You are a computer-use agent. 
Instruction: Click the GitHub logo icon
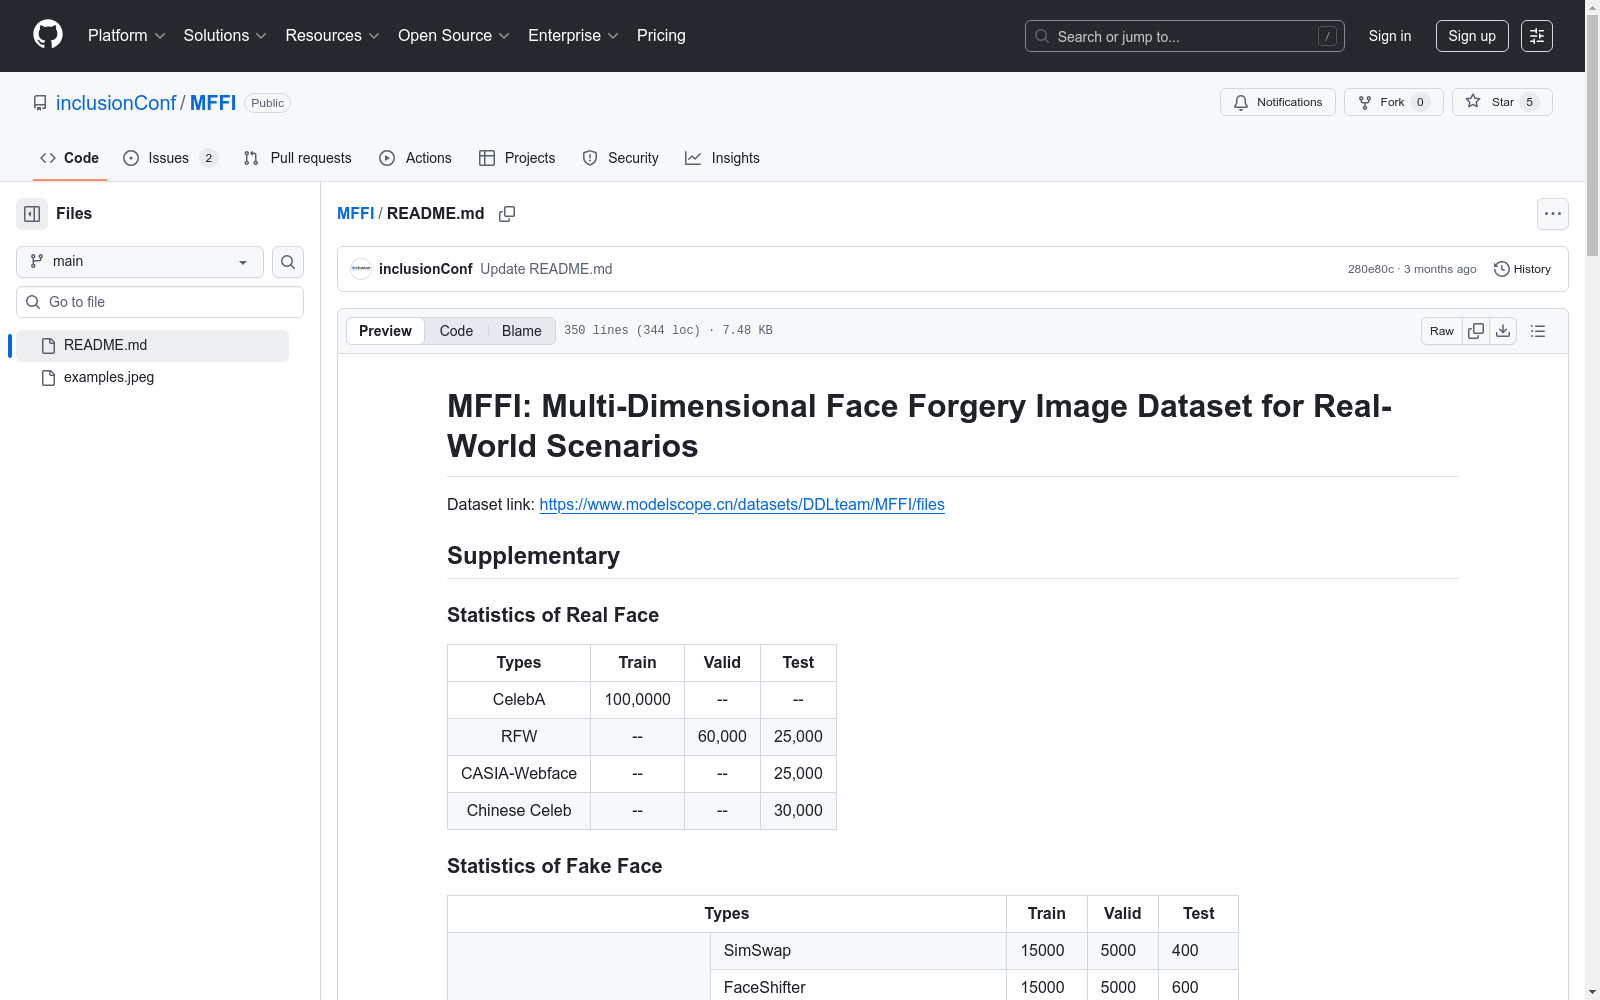click(48, 35)
